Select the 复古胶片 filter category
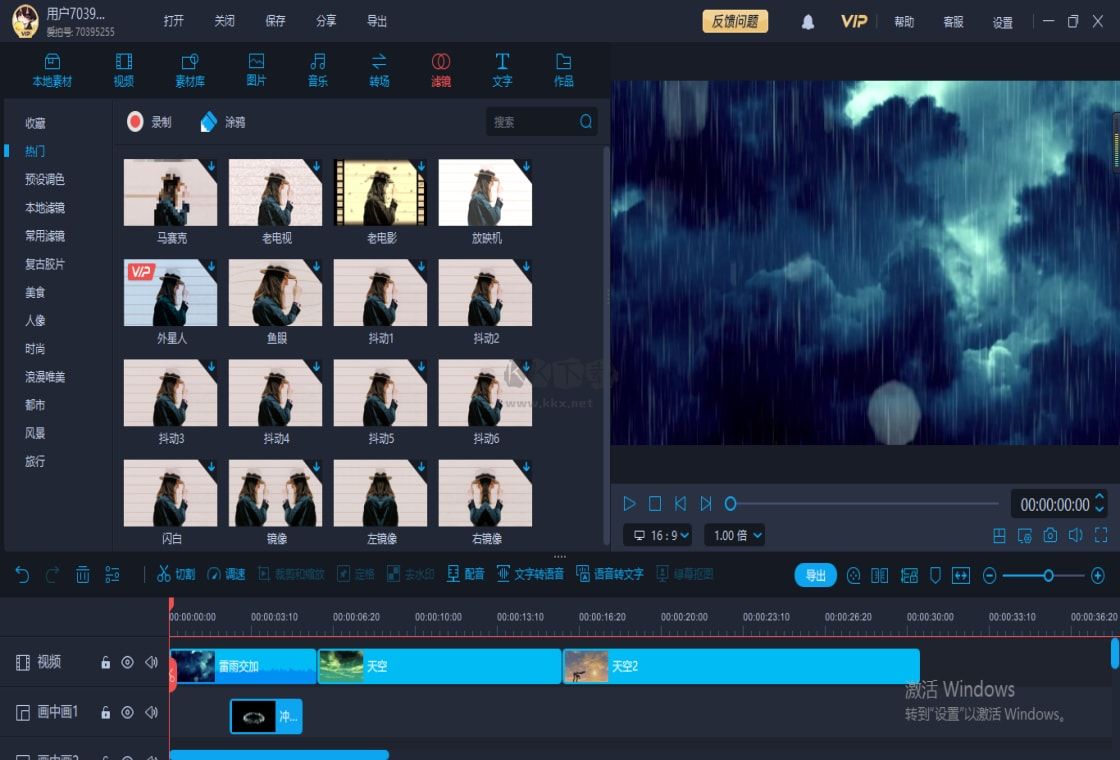Viewport: 1120px width, 760px height. pyautogui.click(x=45, y=264)
